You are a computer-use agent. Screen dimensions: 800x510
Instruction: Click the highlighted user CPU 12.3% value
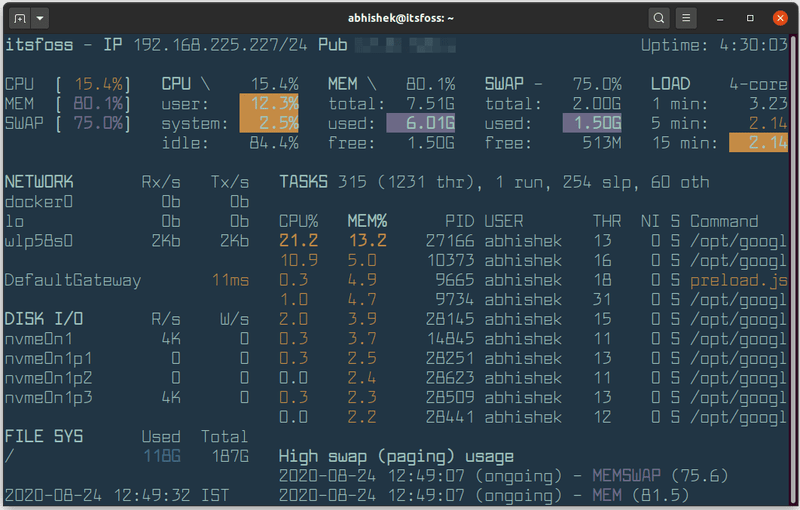click(x=269, y=103)
